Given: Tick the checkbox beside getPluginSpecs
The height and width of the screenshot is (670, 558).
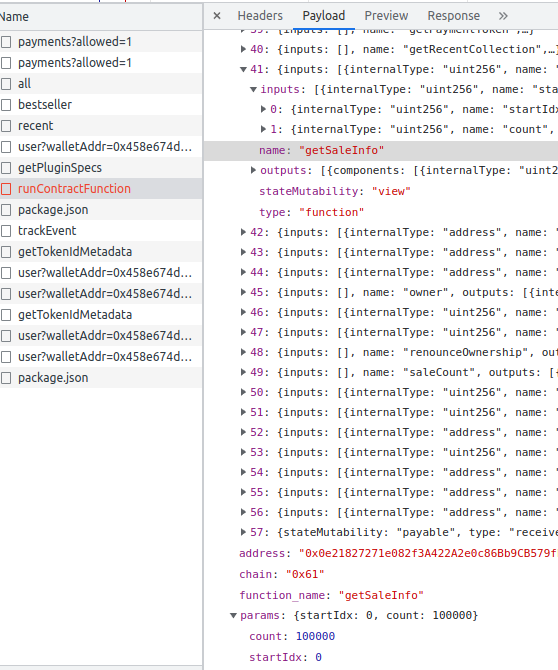Looking at the screenshot, I should (x=6, y=168).
